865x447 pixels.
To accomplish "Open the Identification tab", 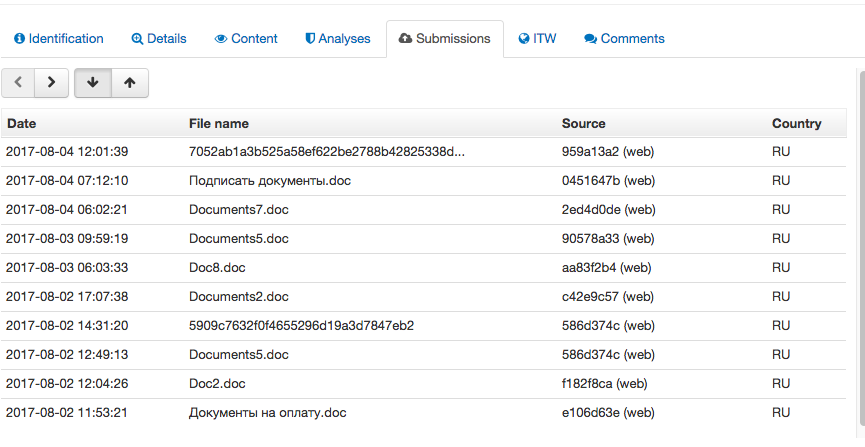I will coord(58,39).
